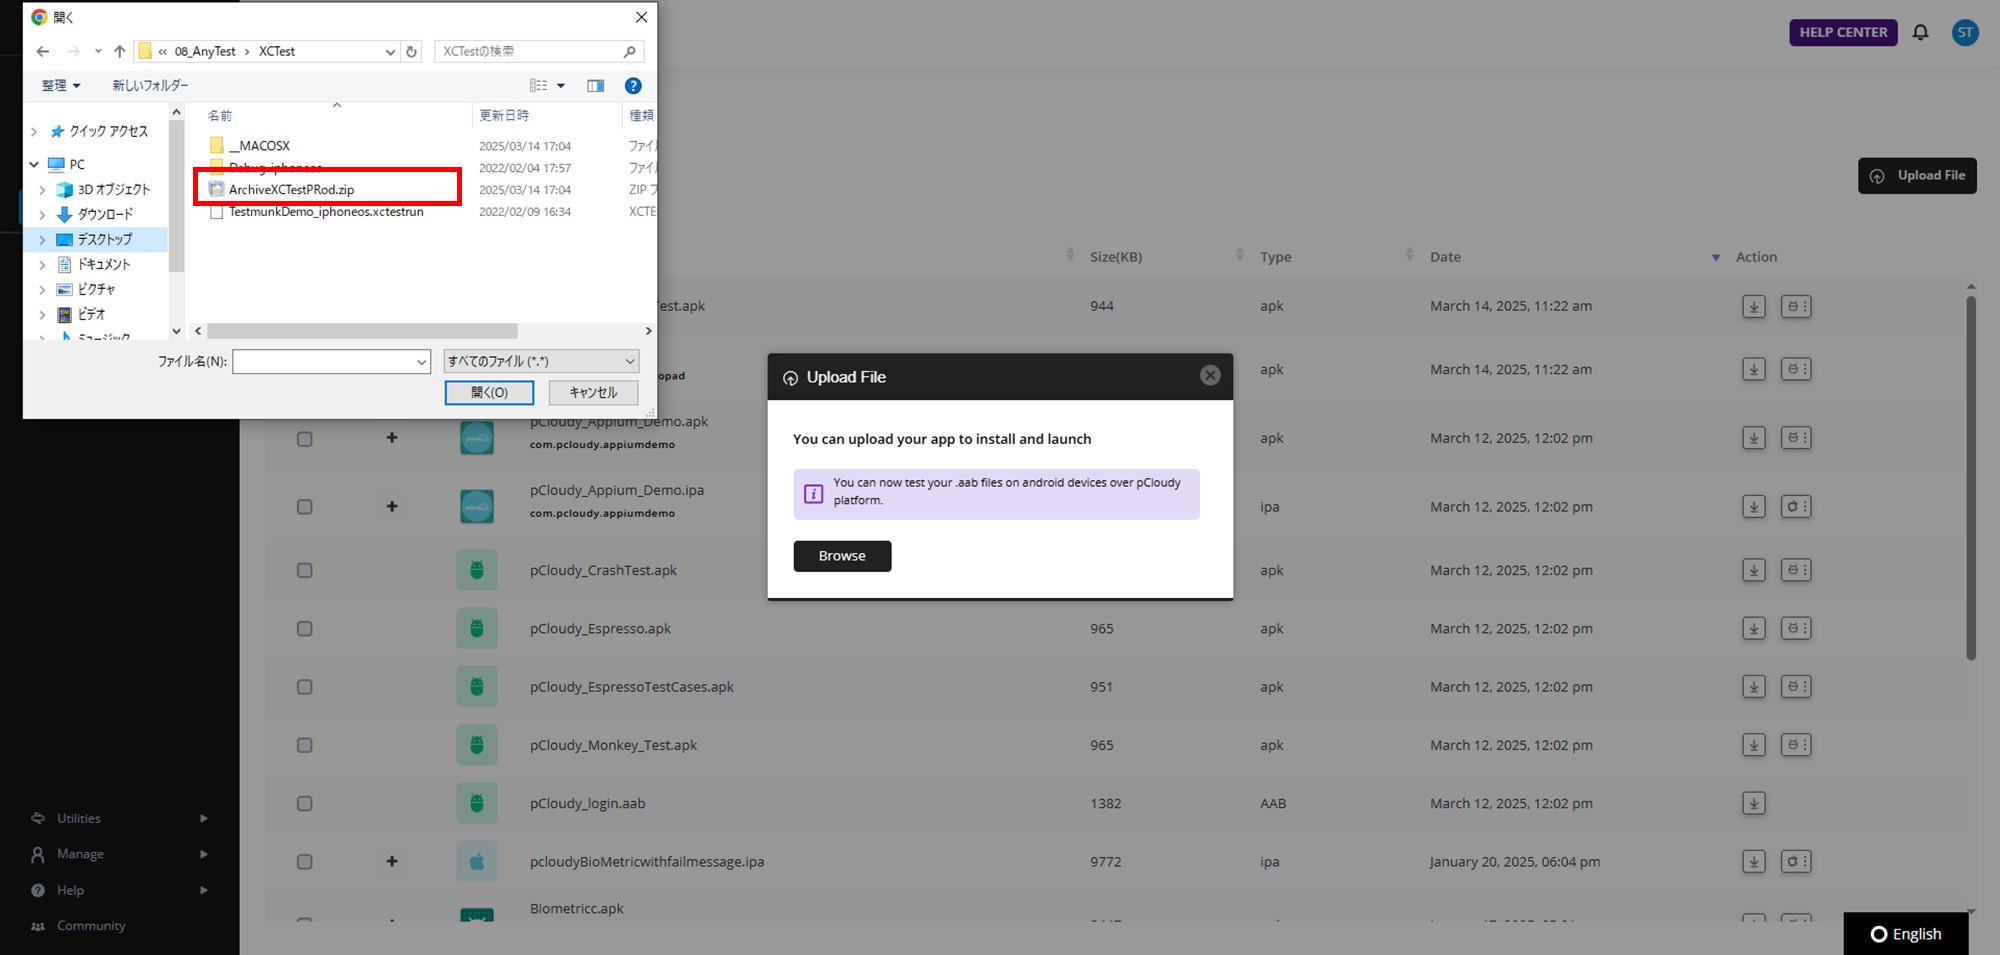Expand plus for pcloudyBioMetricwithfailmessage.ipa row
The width and height of the screenshot is (2000, 955).
point(392,861)
